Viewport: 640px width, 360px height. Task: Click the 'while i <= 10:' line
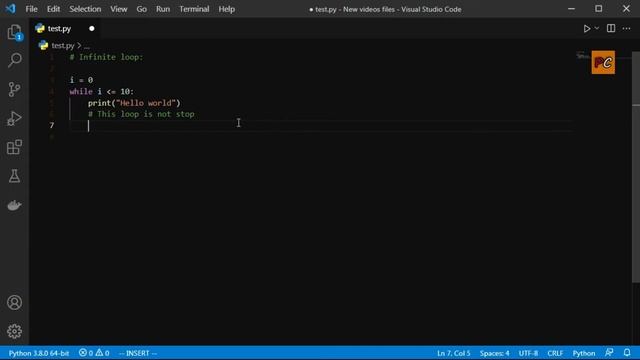click(x=102, y=91)
